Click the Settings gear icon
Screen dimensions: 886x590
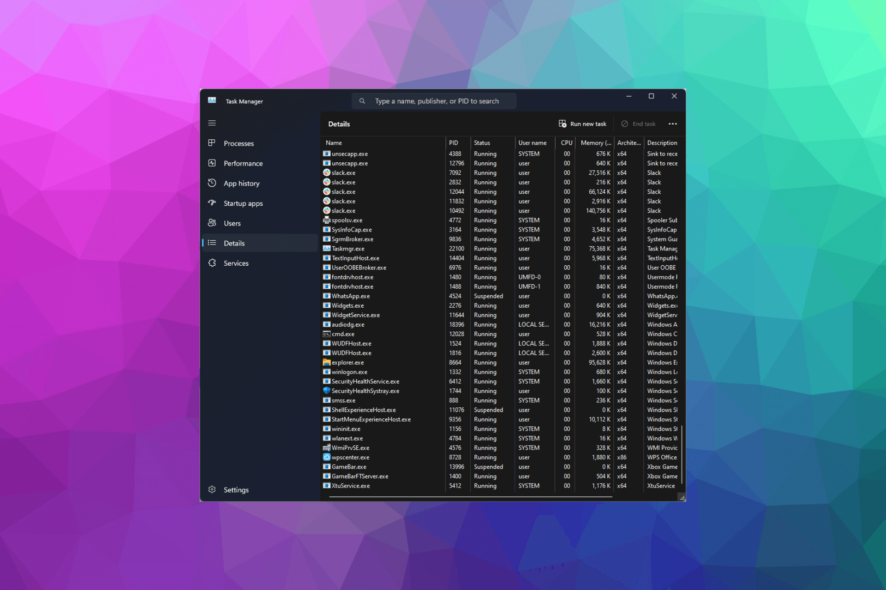click(x=212, y=489)
